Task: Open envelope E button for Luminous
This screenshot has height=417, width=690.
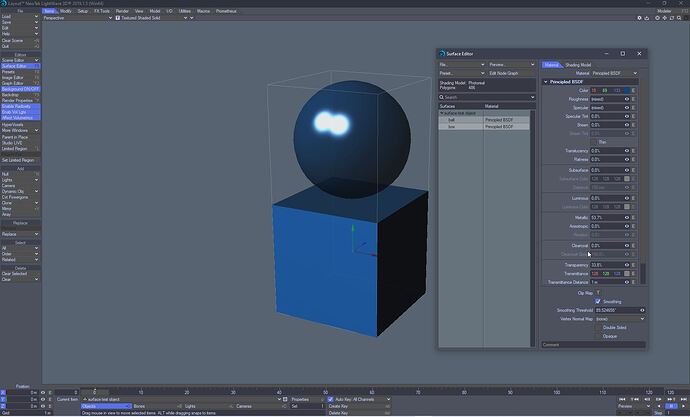Action: point(634,198)
